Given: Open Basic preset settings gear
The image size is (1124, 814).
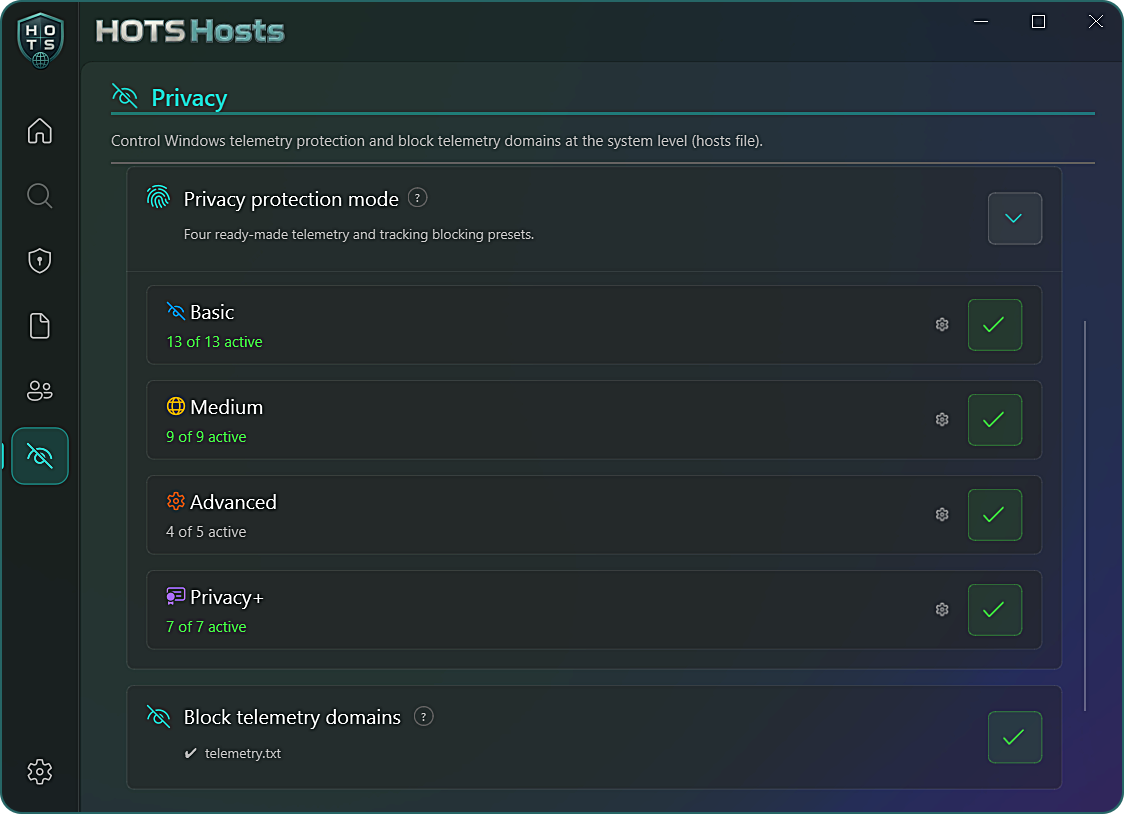Looking at the screenshot, I should point(942,325).
